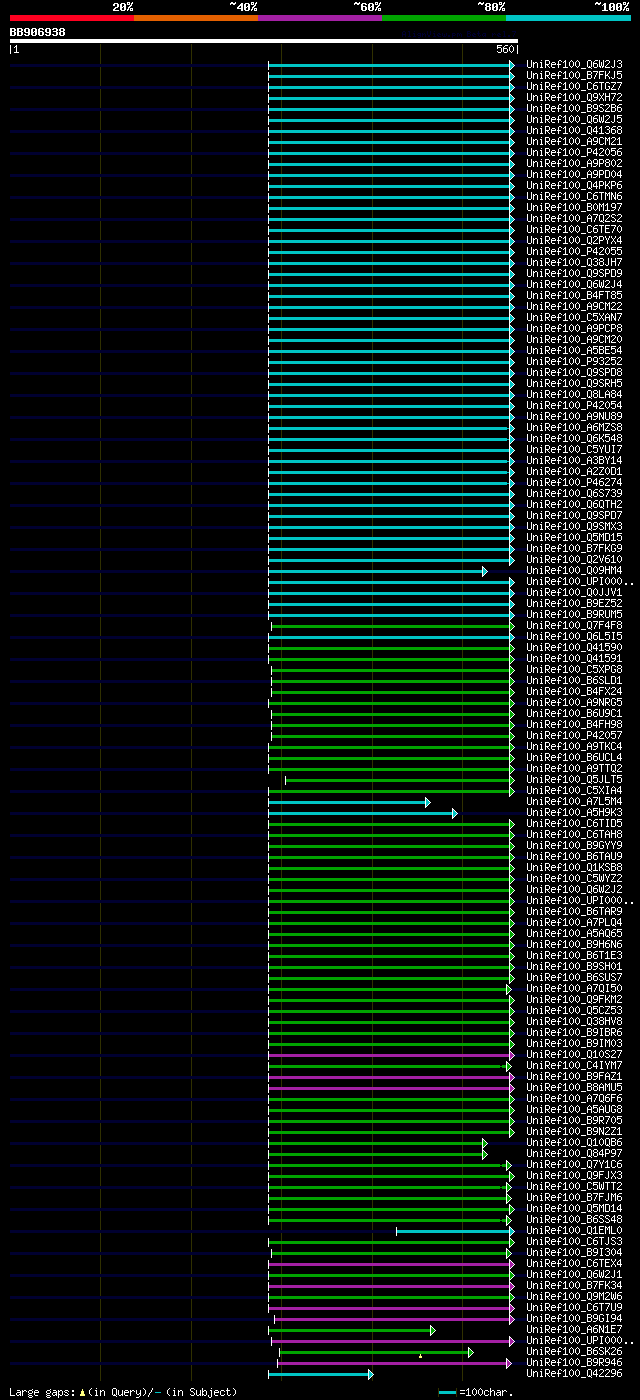
Task: Select label UniRef100_A6N1E7
Action: coord(574,1330)
